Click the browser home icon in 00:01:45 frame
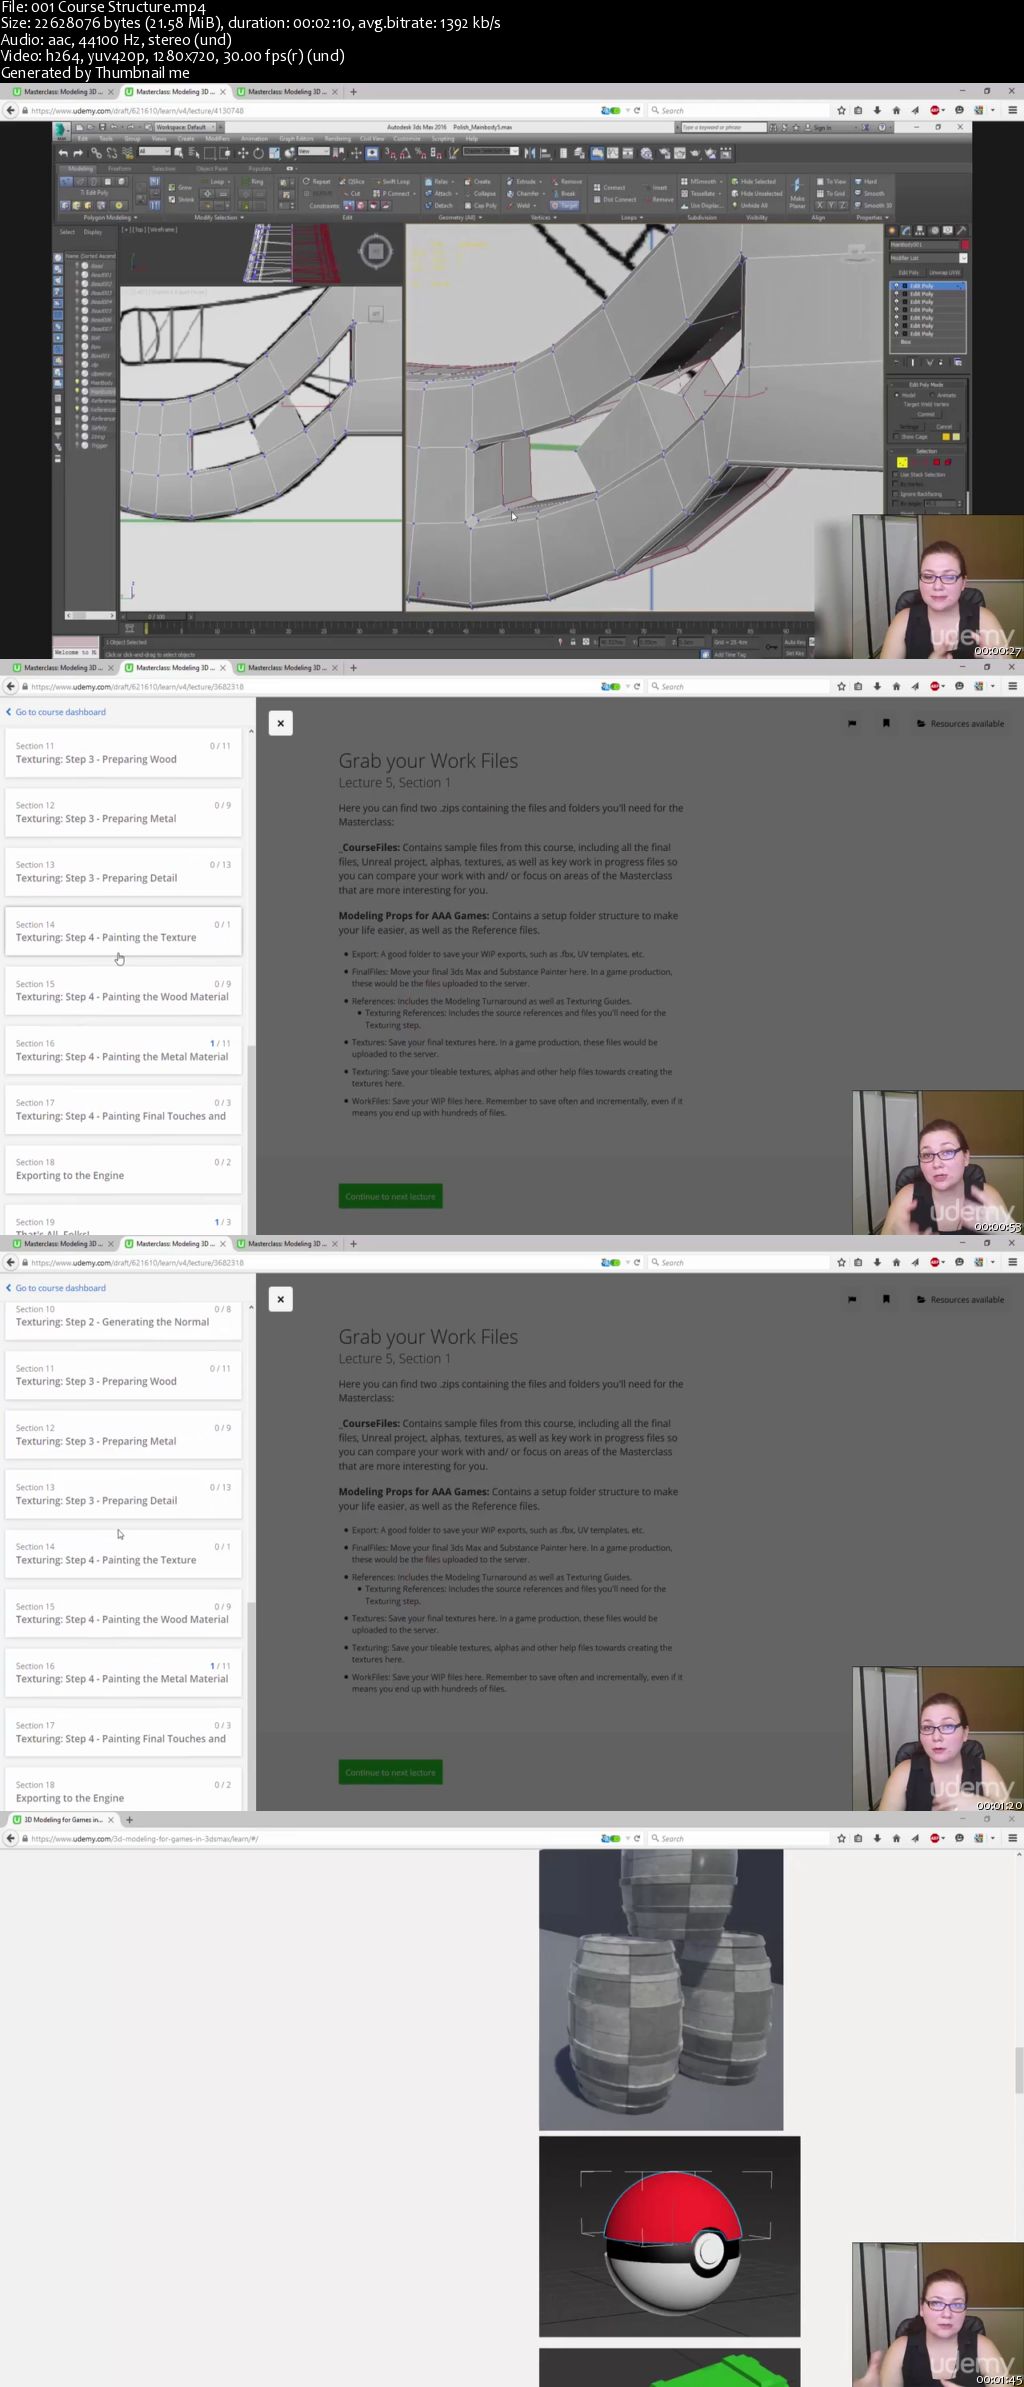1024x2387 pixels. click(x=896, y=1838)
